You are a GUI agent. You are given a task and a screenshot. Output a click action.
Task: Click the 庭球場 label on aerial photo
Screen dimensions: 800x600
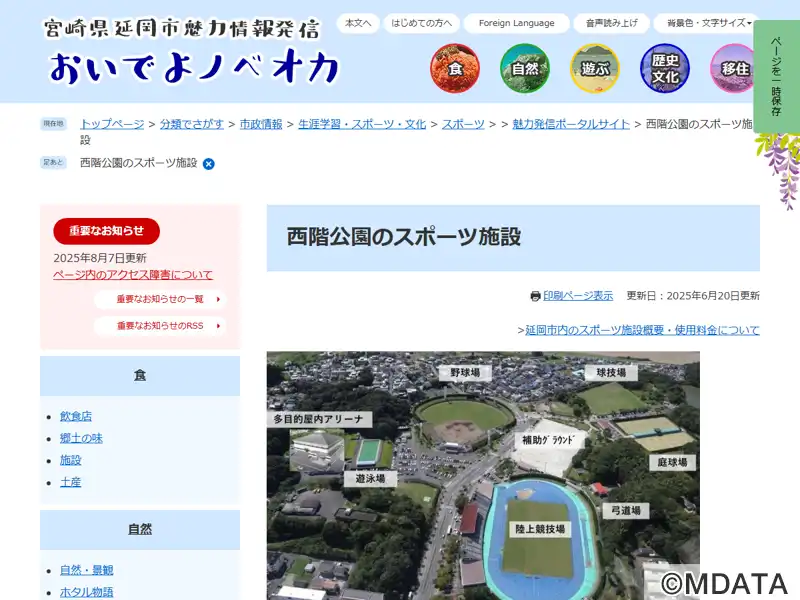coord(672,463)
